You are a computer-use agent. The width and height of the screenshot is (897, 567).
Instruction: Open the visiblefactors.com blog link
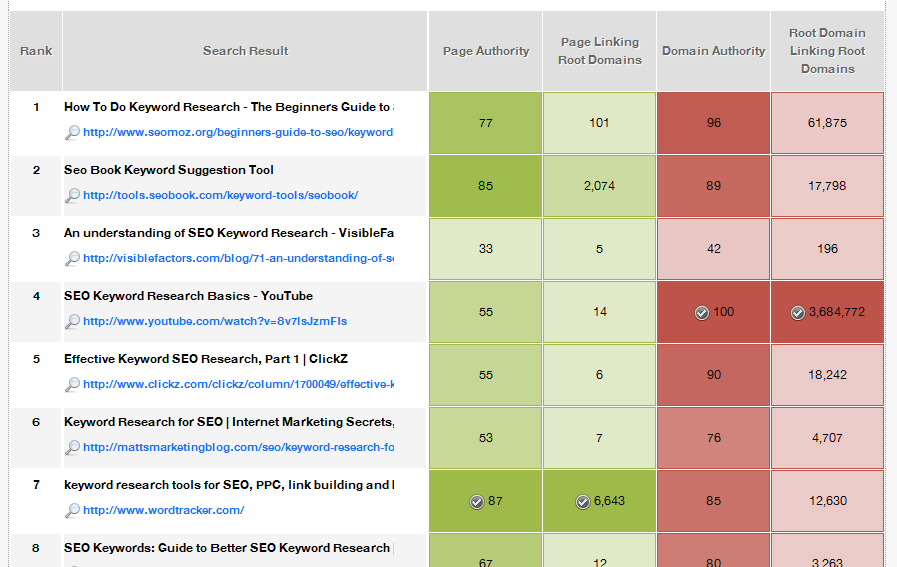[x=238, y=258]
